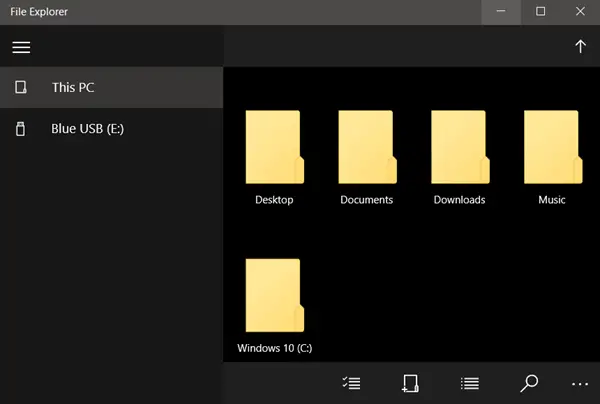Maximize the File Explorer window
The image size is (600, 404).
[x=540, y=11]
